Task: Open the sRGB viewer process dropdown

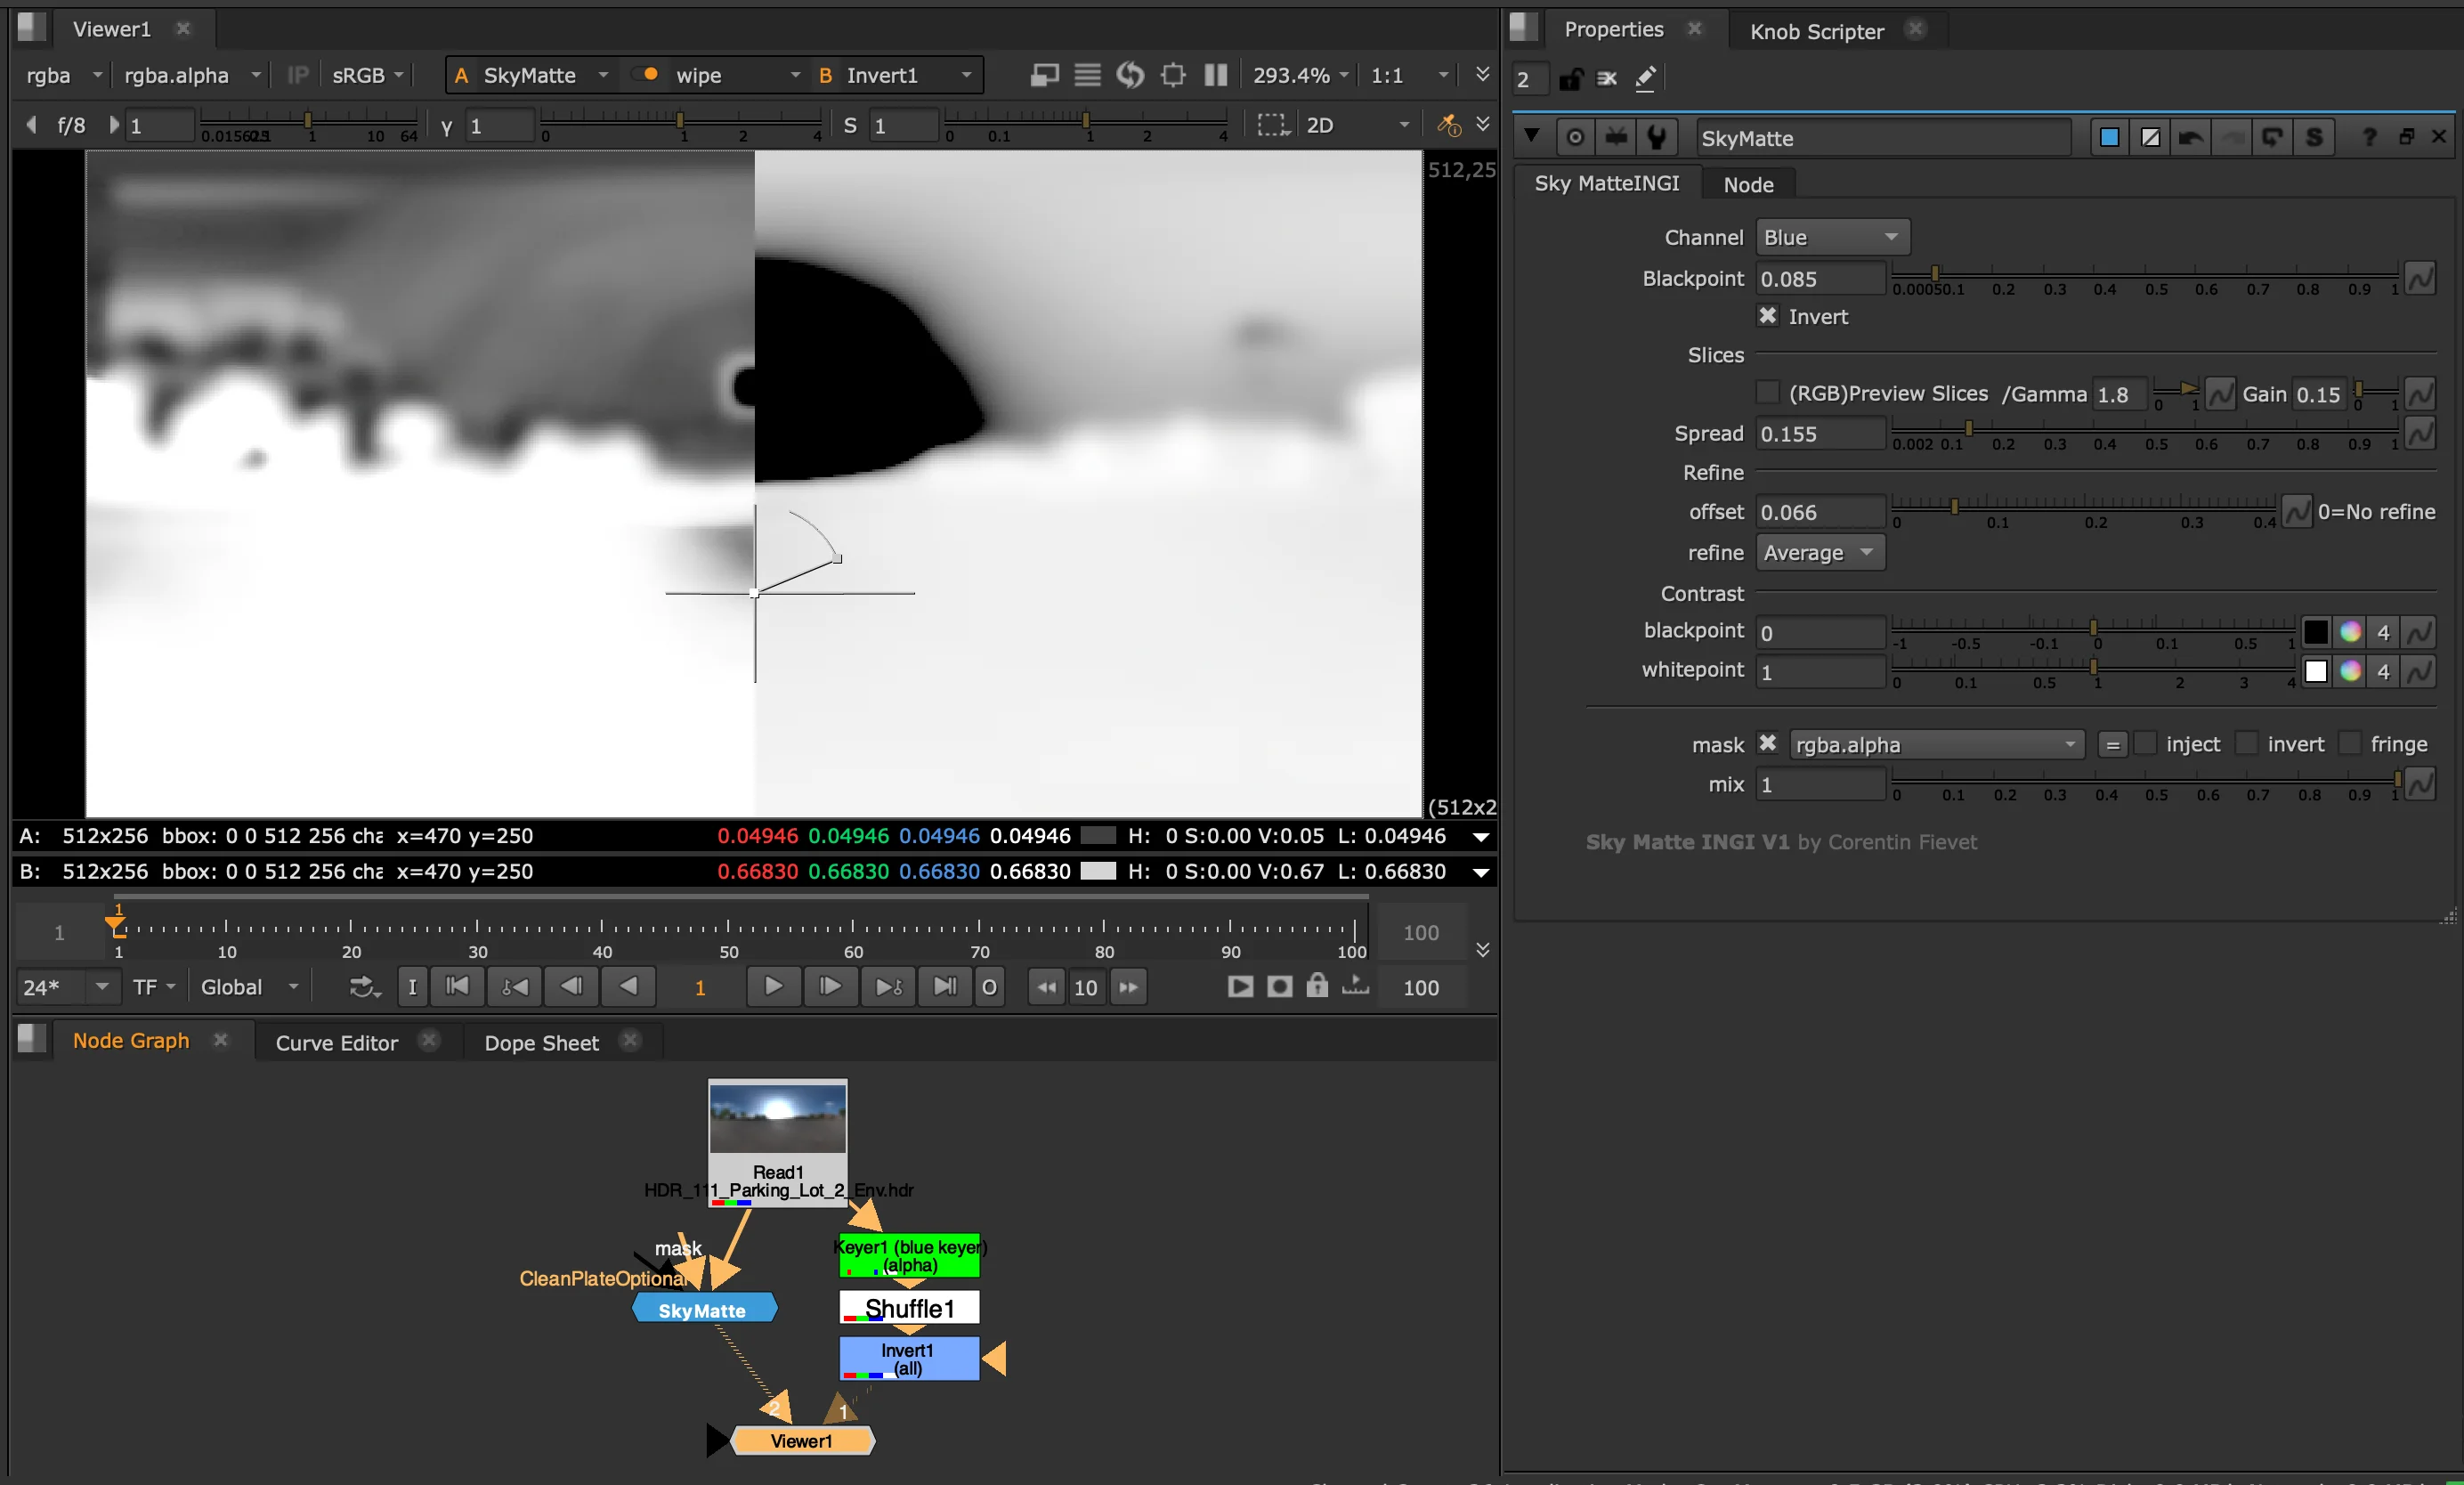Action: click(367, 75)
